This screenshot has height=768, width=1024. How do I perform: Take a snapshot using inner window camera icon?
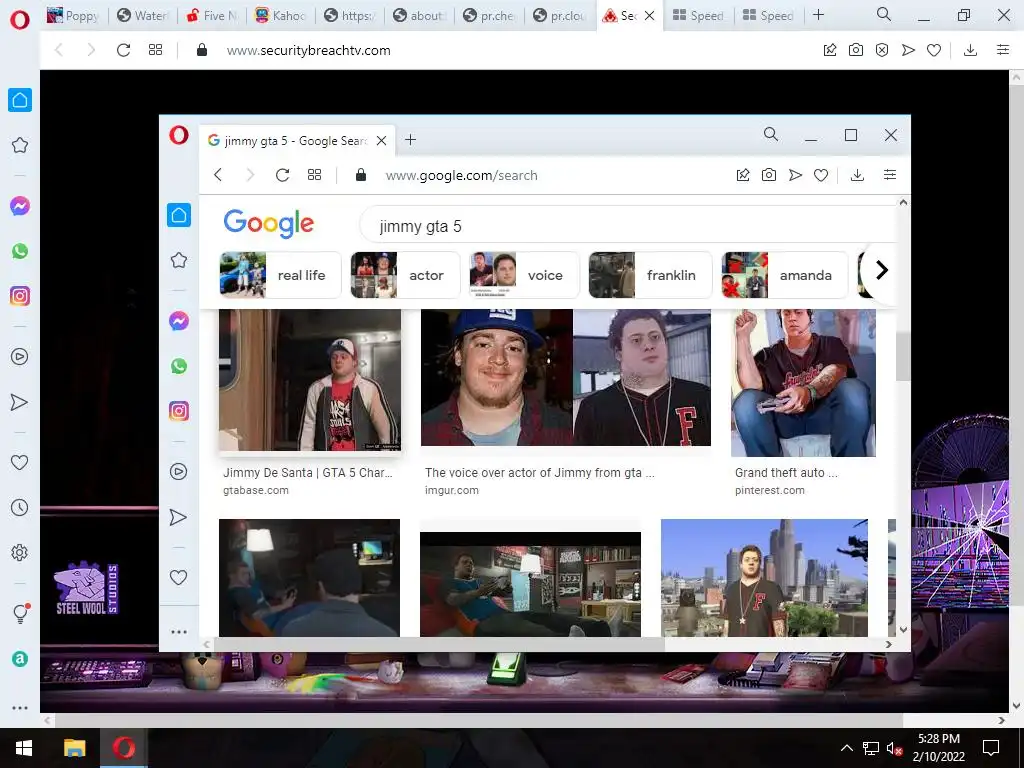coord(769,174)
